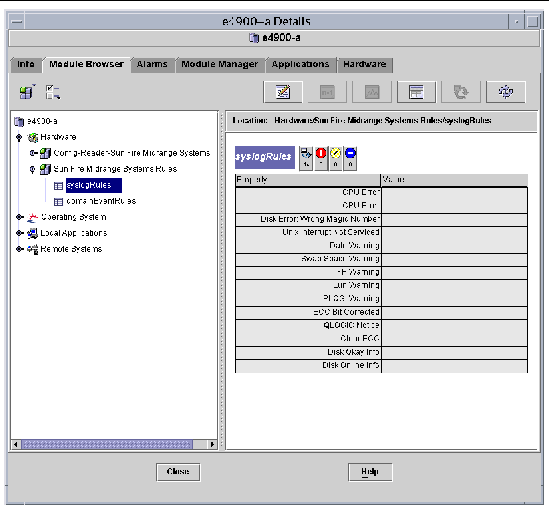Click the e4900-a host icon in title bar

[253, 37]
